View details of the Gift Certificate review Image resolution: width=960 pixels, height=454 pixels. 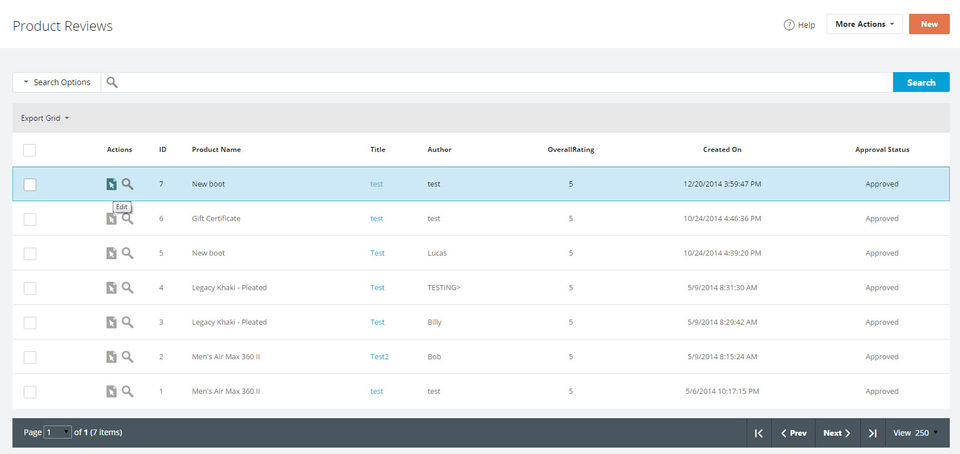click(127, 218)
